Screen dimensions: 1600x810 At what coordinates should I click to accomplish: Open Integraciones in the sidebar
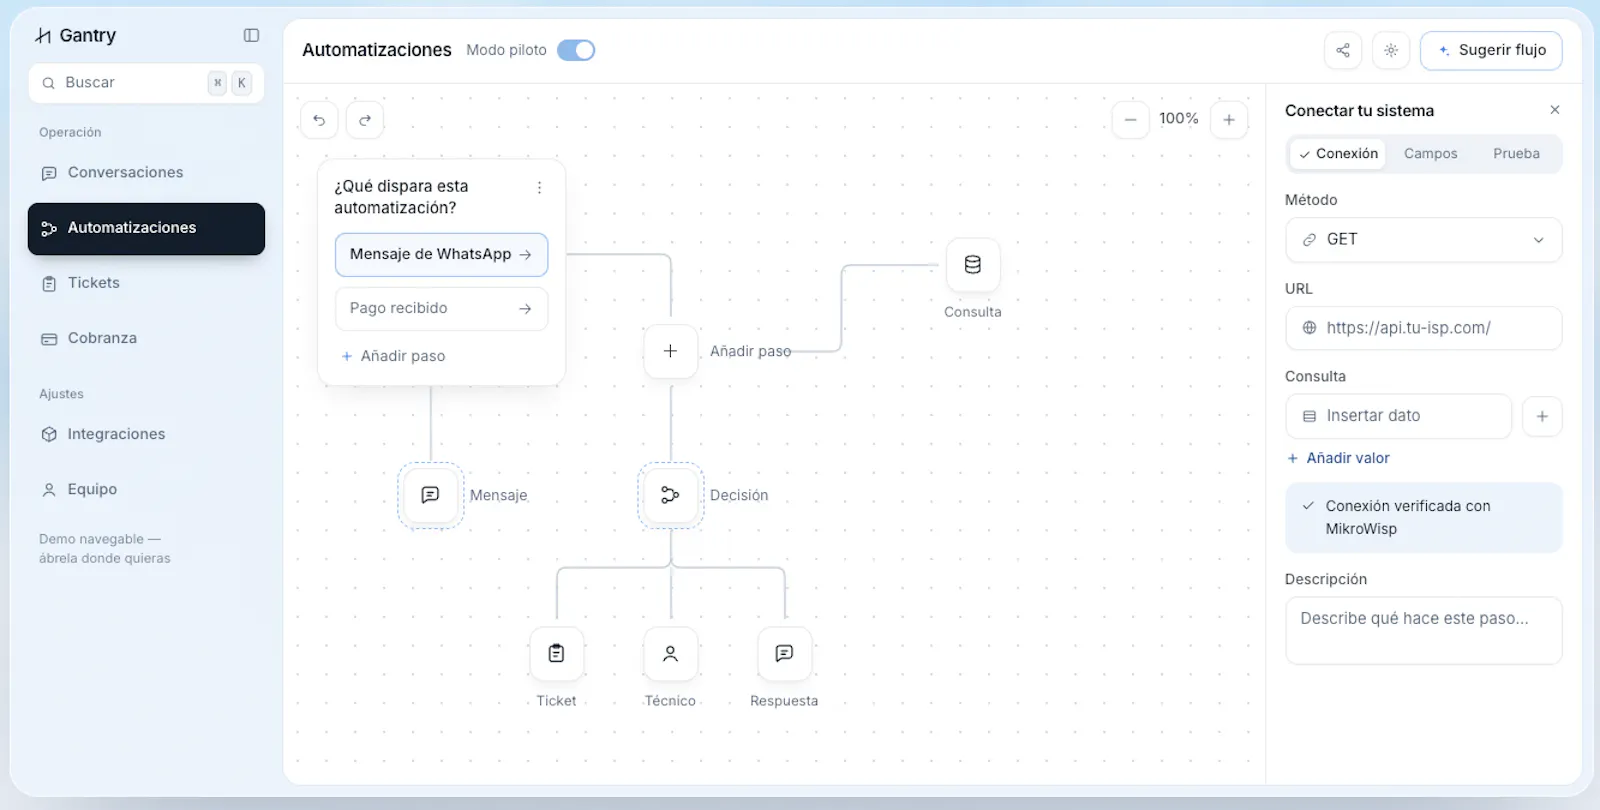pyautogui.click(x=146, y=434)
